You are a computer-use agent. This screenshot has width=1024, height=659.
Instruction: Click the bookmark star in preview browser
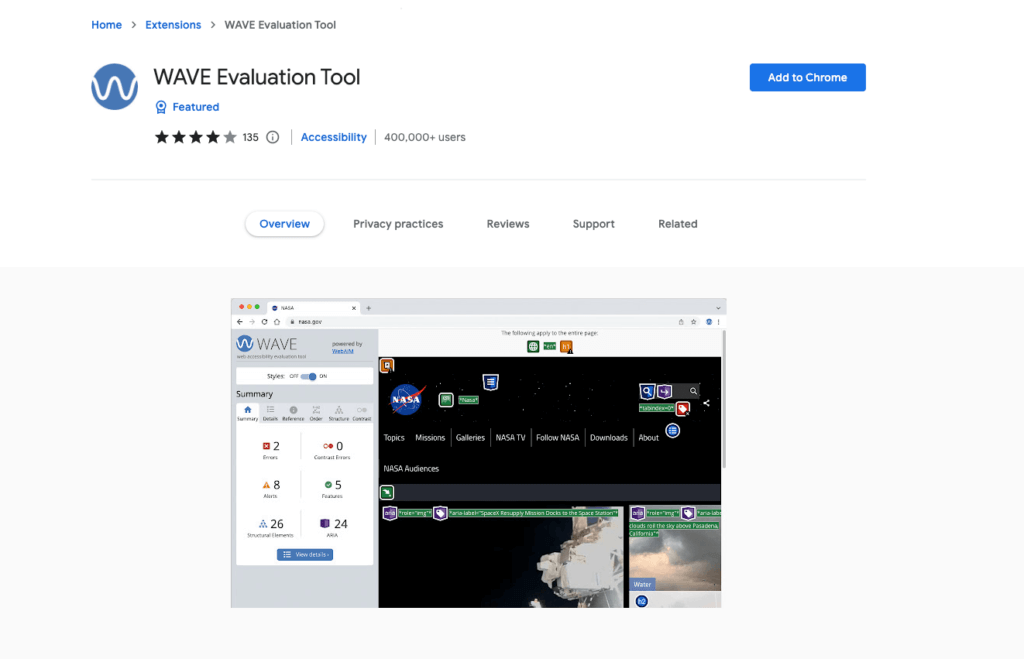tap(694, 322)
